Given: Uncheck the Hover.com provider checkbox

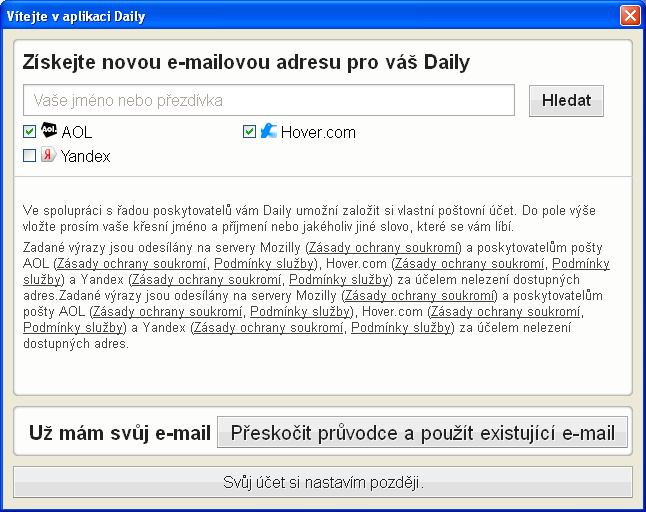Looking at the screenshot, I should tap(249, 132).
